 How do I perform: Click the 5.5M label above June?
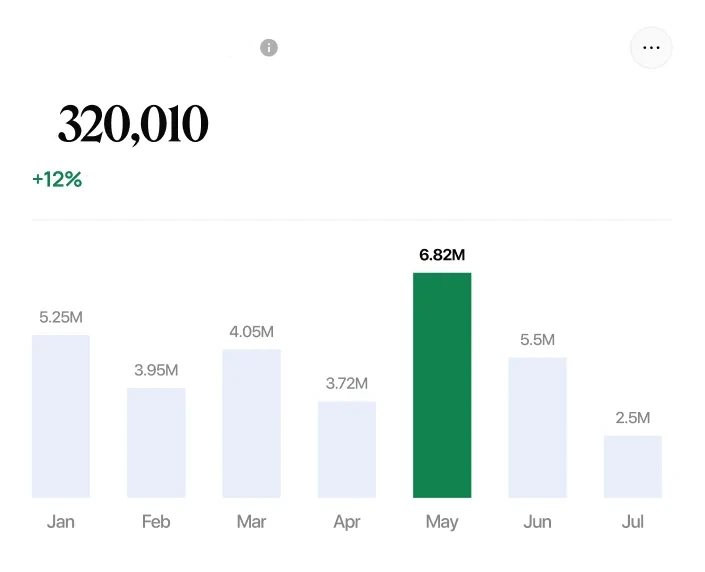click(x=537, y=340)
